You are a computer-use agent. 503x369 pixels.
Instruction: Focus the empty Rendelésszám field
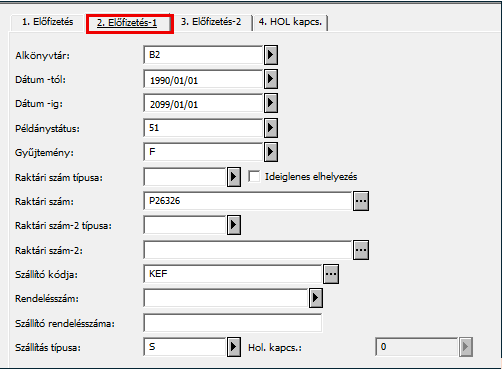point(226,298)
